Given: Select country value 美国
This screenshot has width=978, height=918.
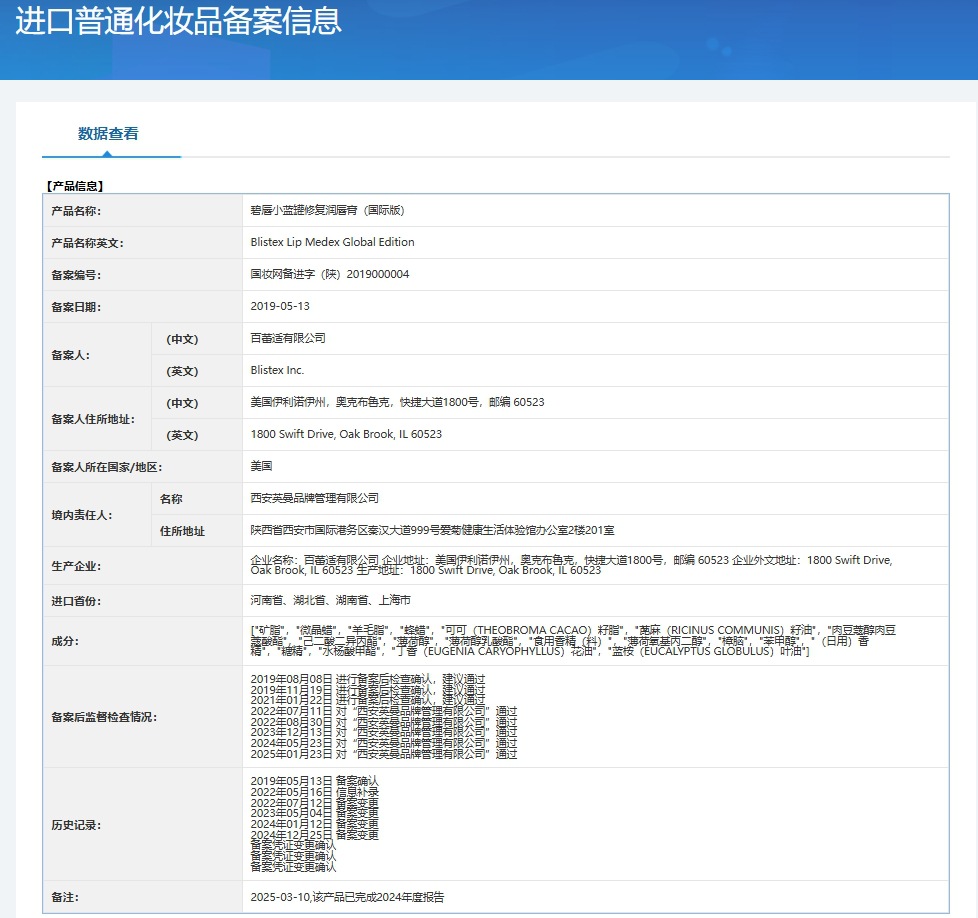Looking at the screenshot, I should coord(261,466).
